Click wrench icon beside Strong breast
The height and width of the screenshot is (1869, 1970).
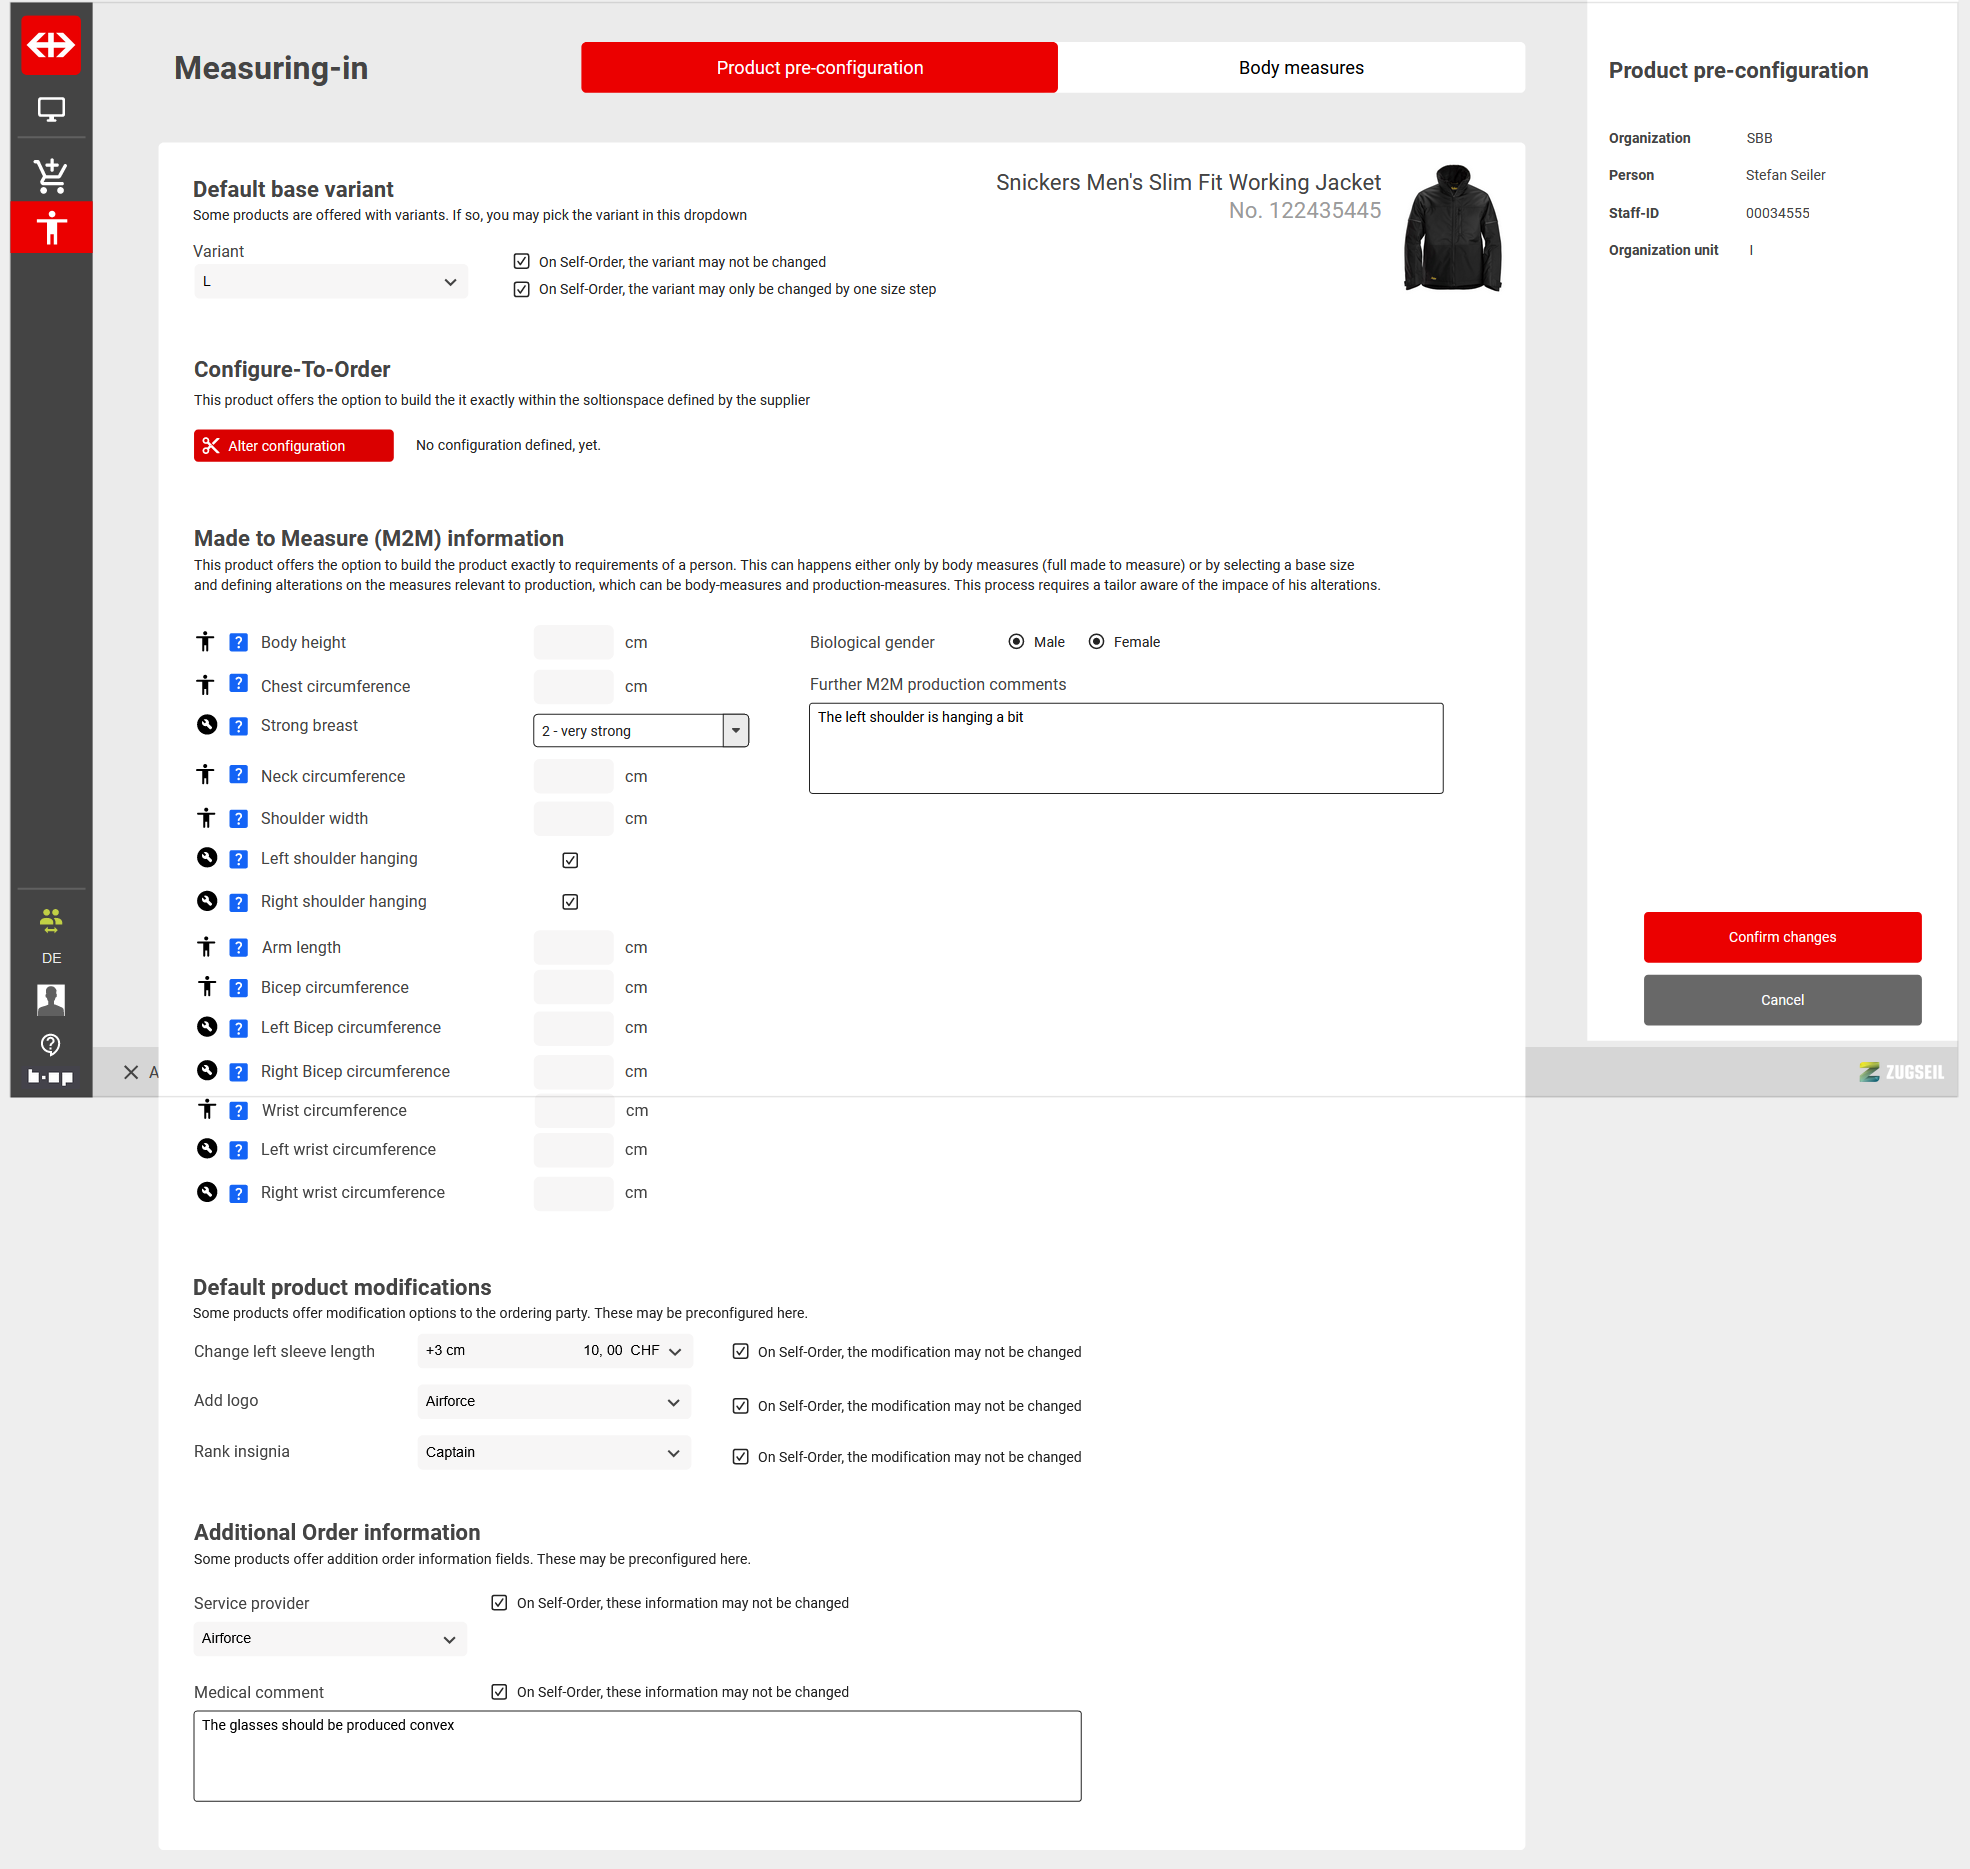[x=207, y=725]
